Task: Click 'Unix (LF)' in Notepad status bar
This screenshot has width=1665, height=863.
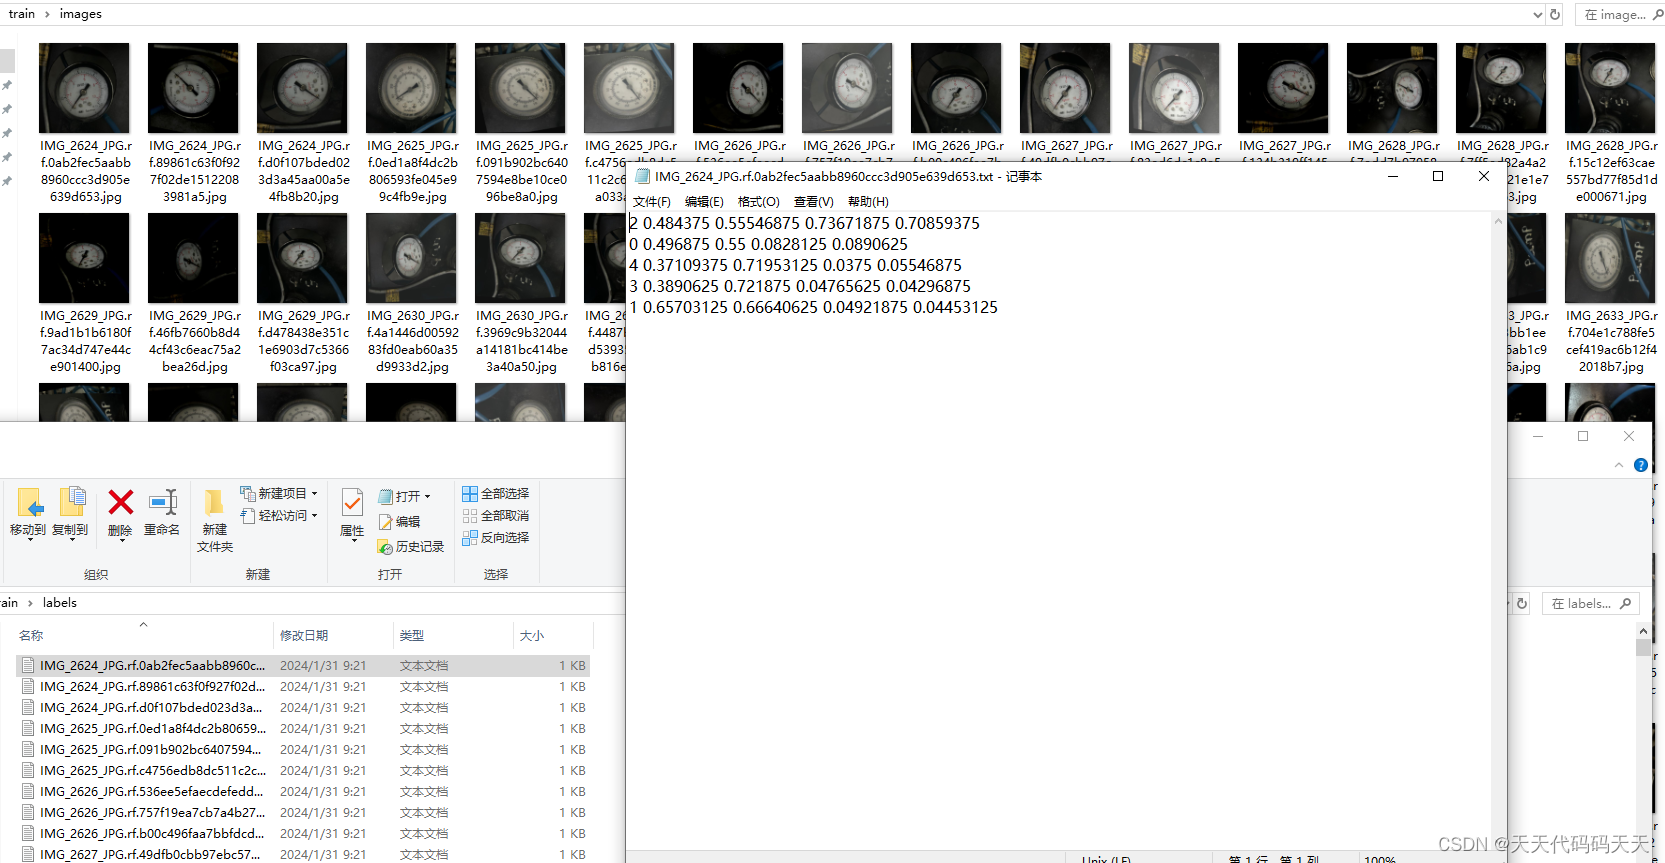Action: (x=1106, y=858)
